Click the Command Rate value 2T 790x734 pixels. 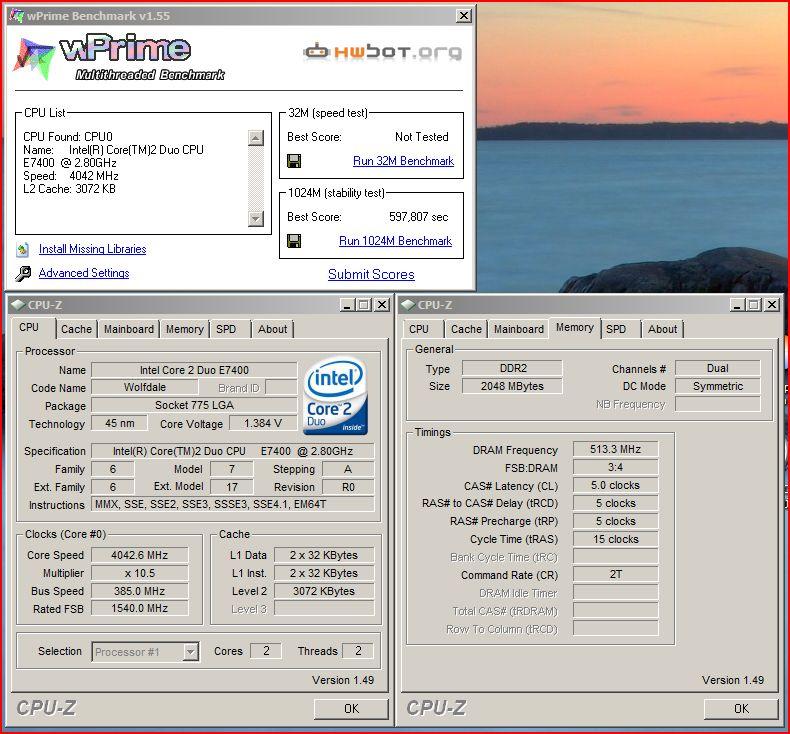click(x=616, y=574)
